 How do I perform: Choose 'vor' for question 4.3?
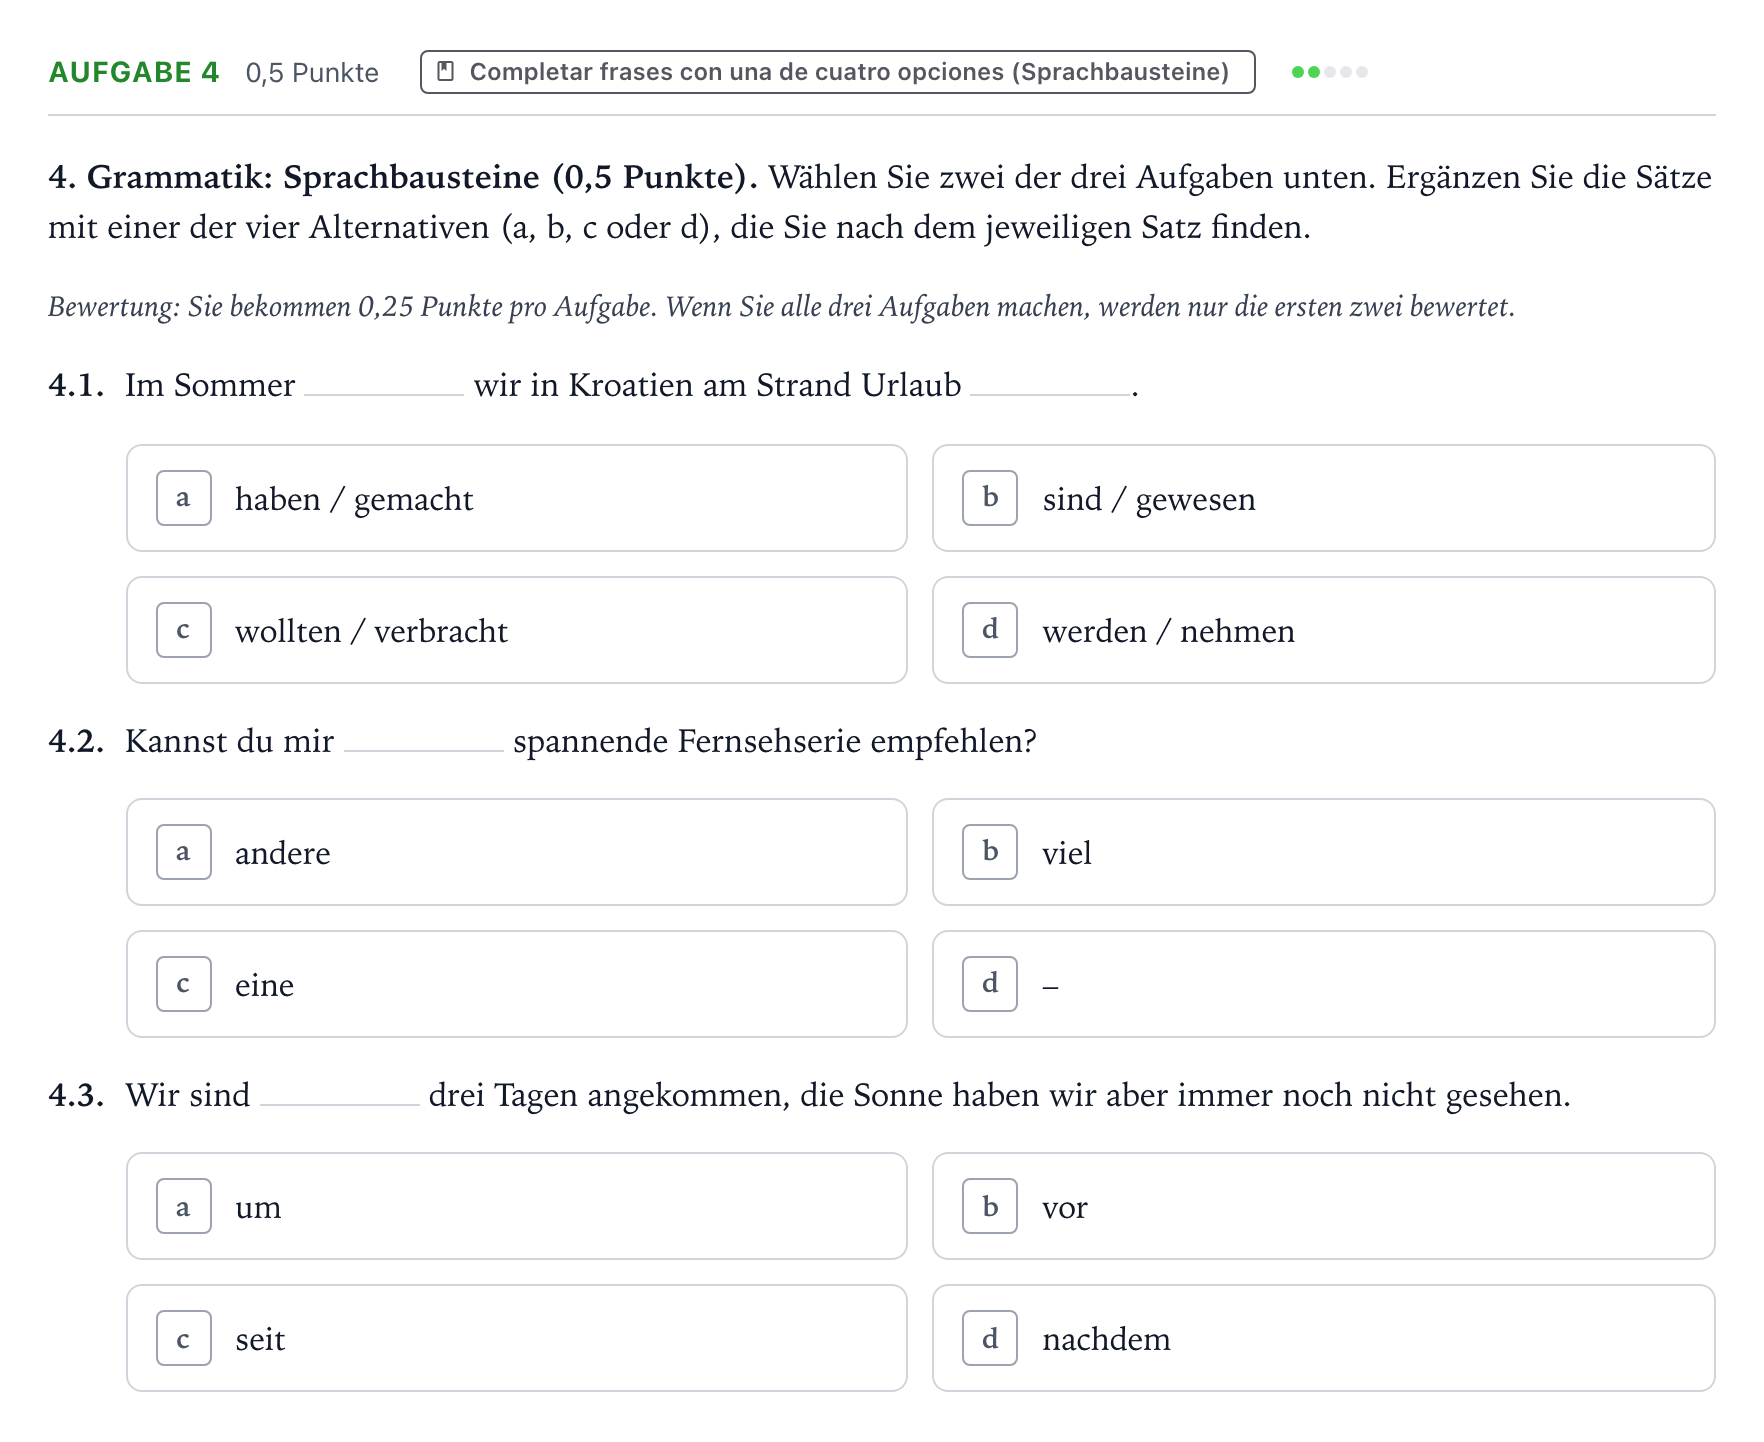coord(1324,1206)
